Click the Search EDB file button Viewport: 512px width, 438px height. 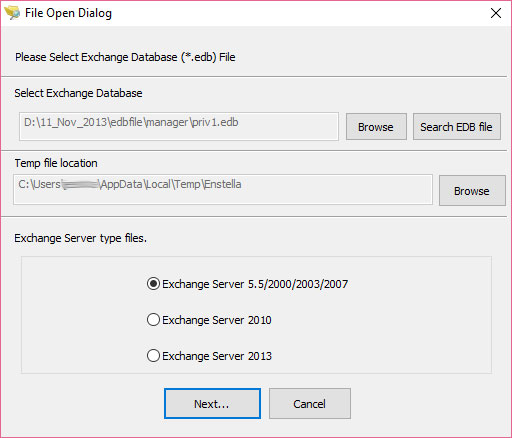click(456, 127)
